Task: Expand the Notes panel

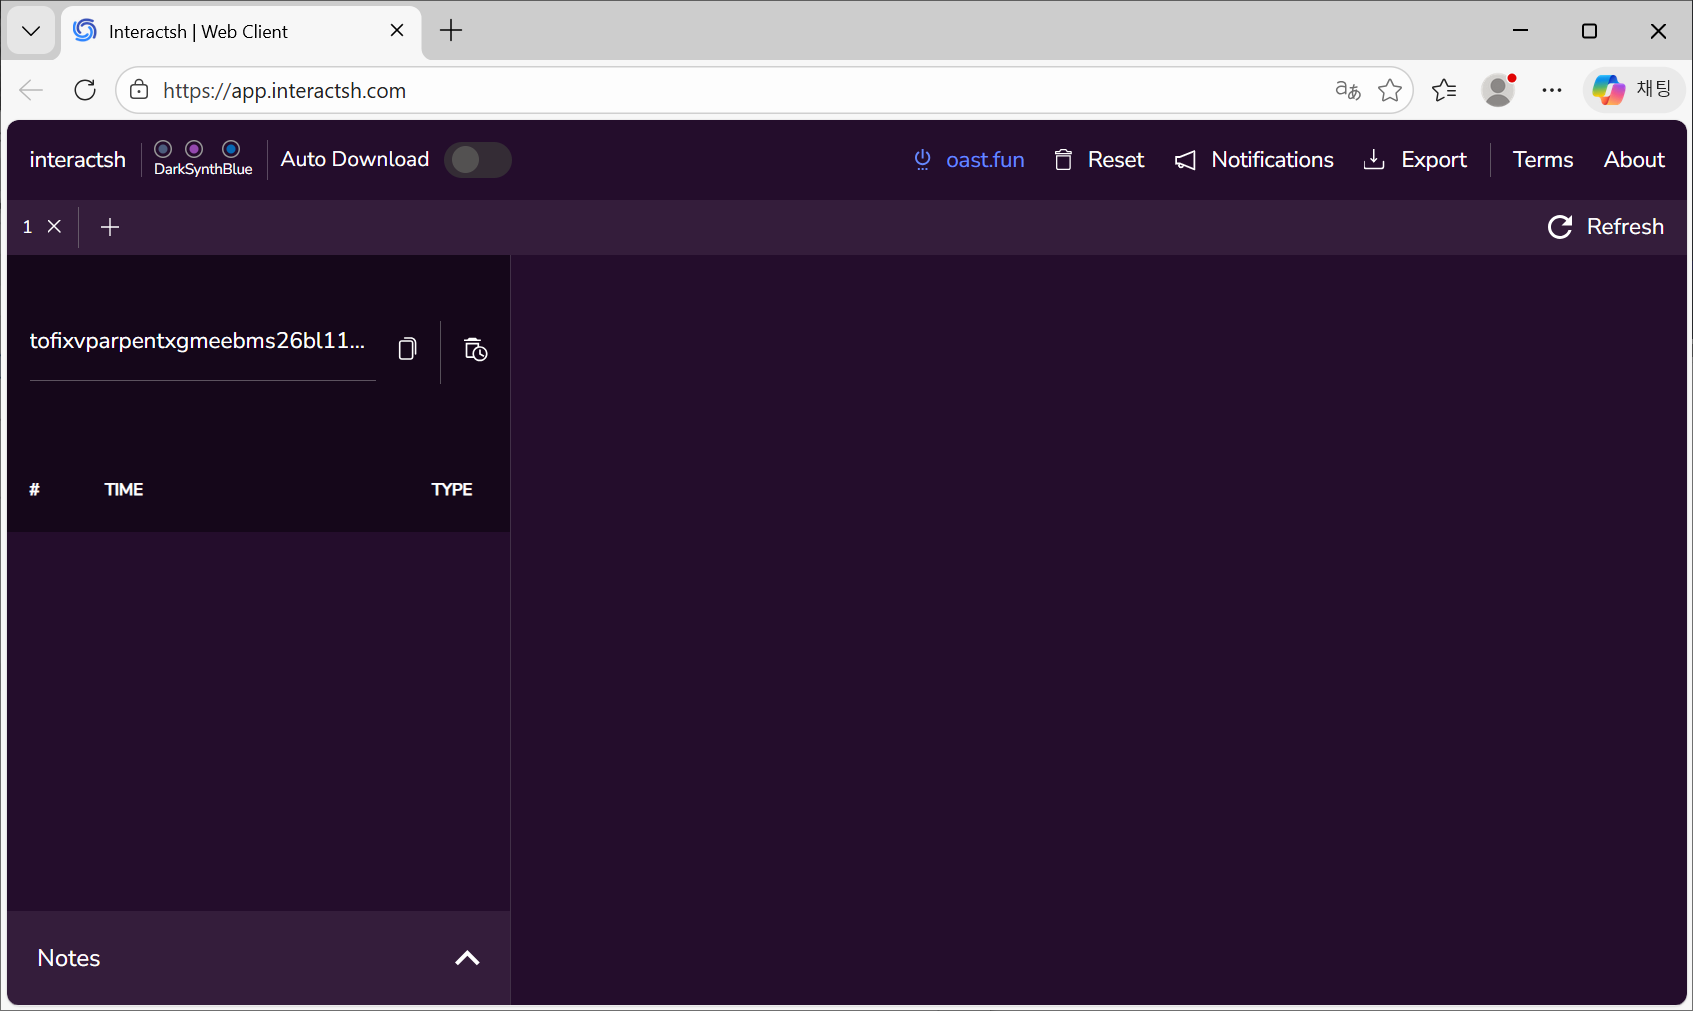Action: (467, 958)
